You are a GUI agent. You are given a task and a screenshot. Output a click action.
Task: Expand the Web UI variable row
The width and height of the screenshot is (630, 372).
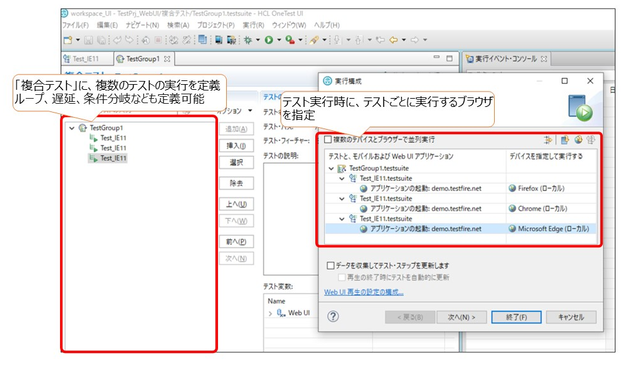pyautogui.click(x=270, y=313)
